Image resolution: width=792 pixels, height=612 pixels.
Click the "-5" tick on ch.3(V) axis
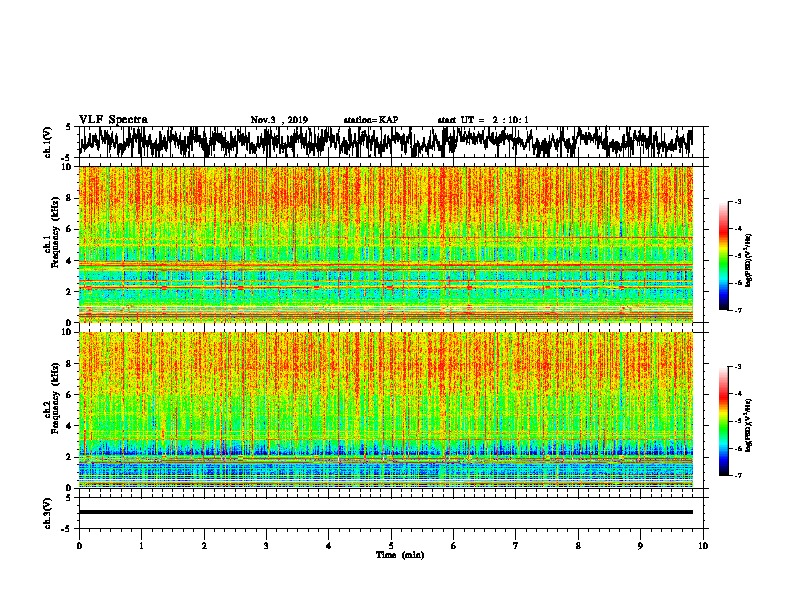pos(68,529)
